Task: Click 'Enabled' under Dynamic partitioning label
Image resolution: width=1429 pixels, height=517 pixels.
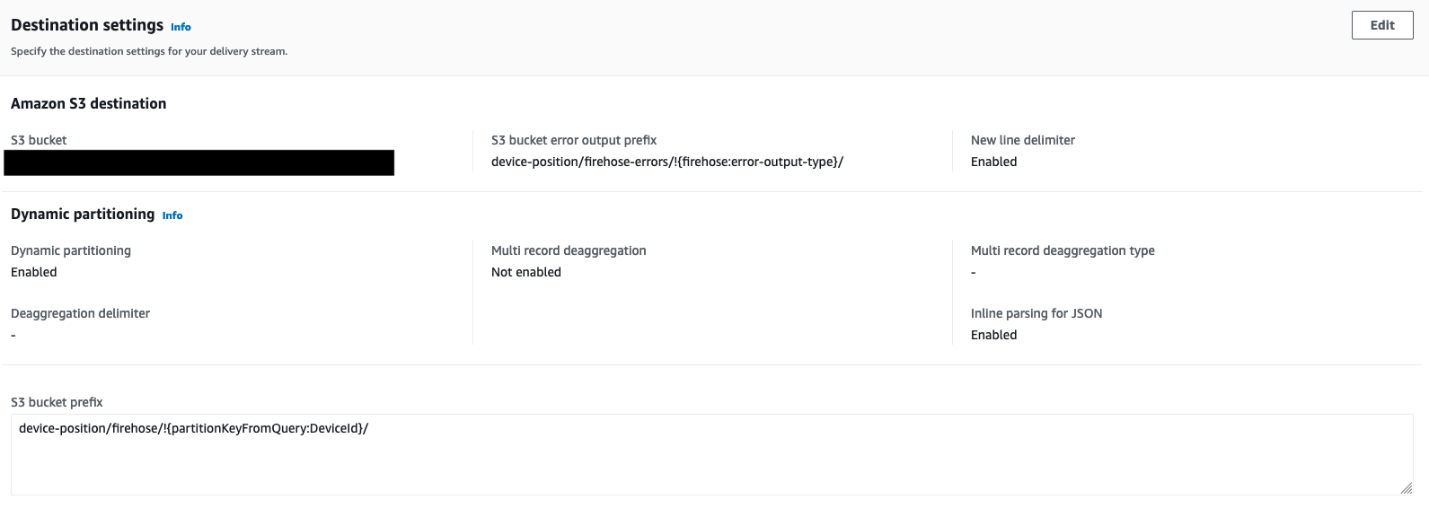Action: click(x=34, y=272)
